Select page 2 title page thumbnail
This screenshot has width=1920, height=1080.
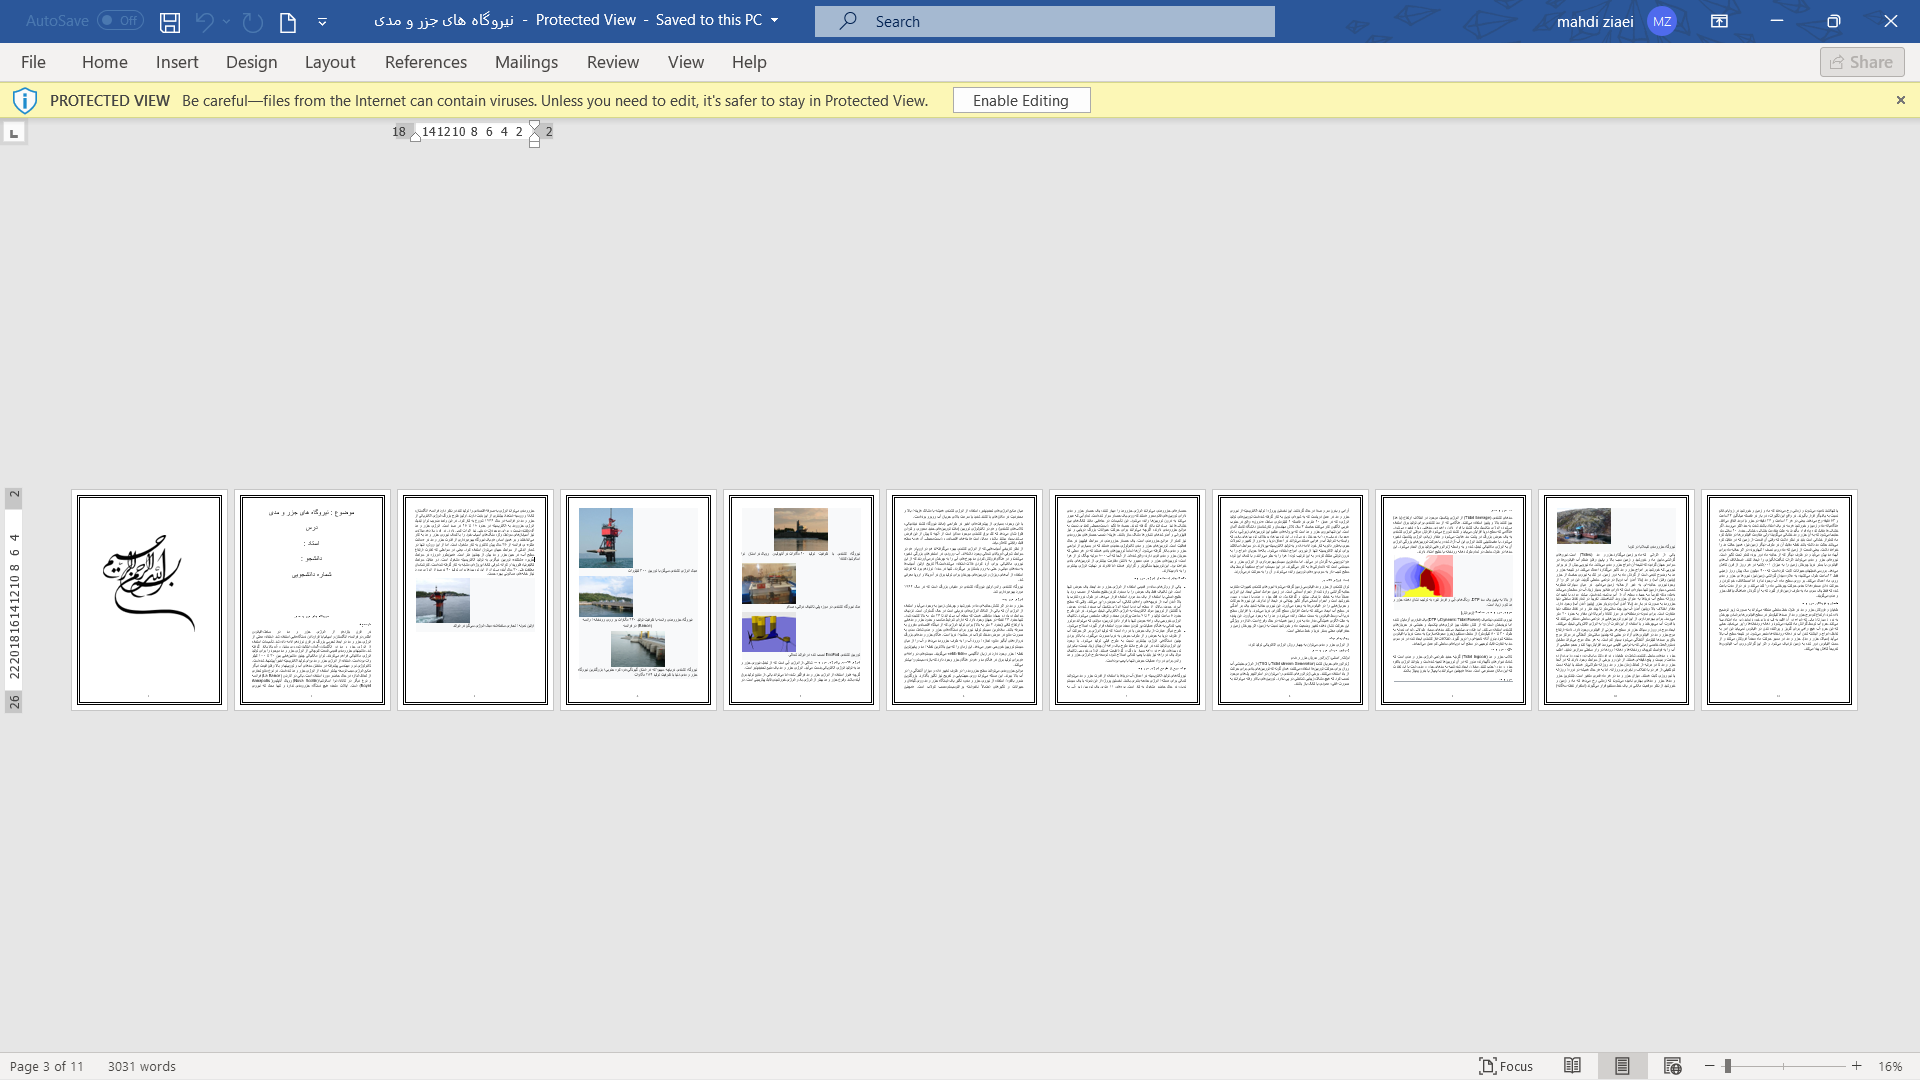tap(312, 600)
